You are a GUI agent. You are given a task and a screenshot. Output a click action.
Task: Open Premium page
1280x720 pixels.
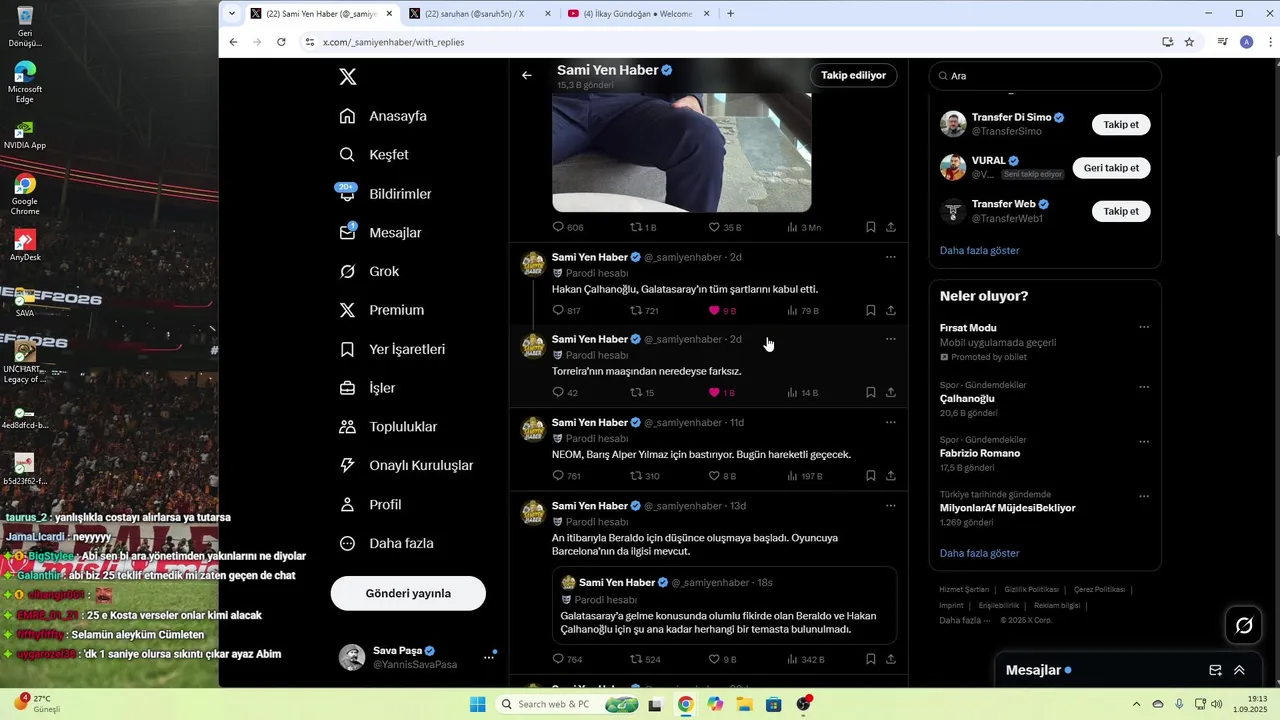pyautogui.click(x=382, y=310)
